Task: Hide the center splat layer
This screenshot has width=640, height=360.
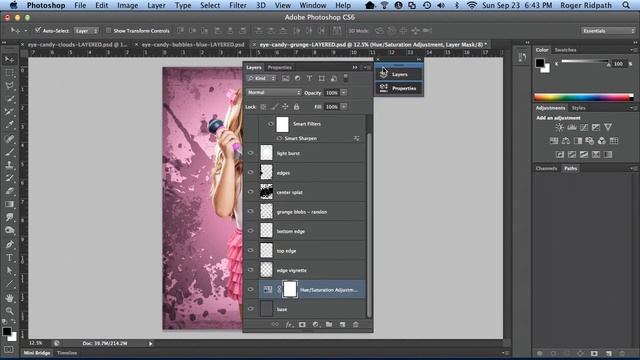Action: [x=251, y=192]
